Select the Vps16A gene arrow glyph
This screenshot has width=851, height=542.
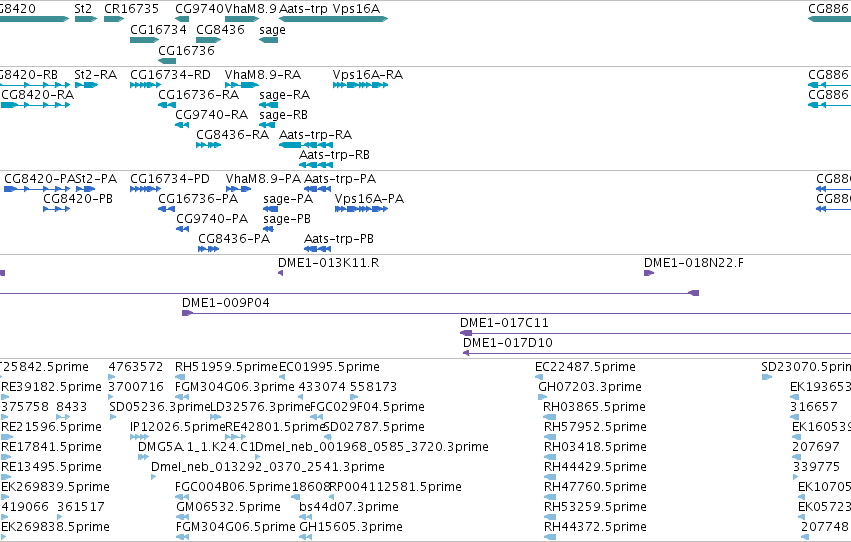(360, 19)
